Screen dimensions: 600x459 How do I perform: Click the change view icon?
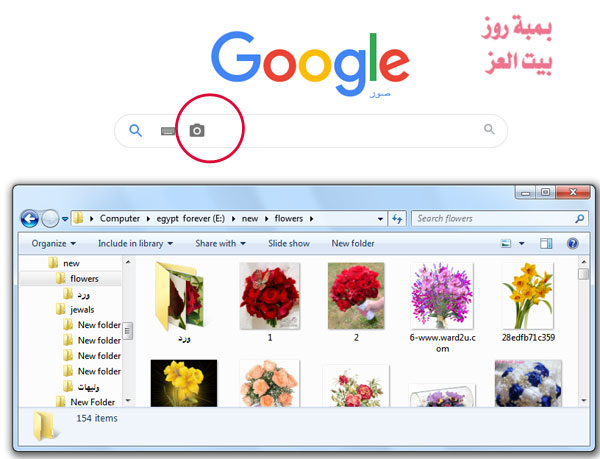tap(506, 243)
